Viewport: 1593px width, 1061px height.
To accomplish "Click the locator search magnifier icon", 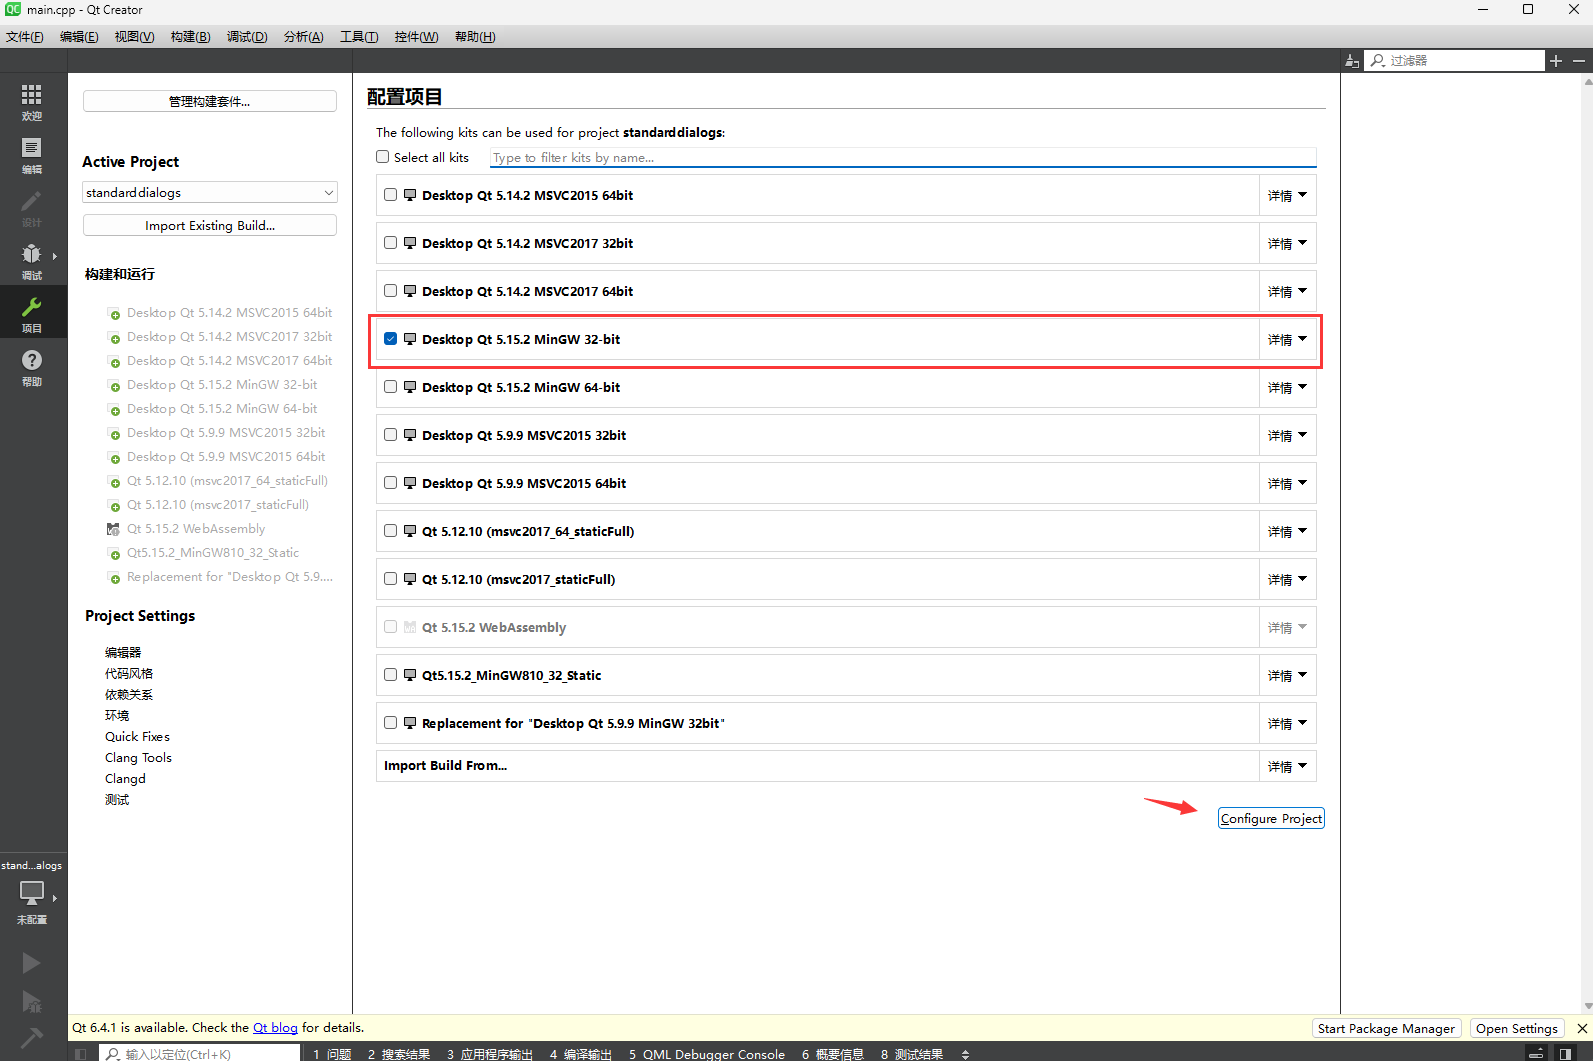I will point(113,1054).
